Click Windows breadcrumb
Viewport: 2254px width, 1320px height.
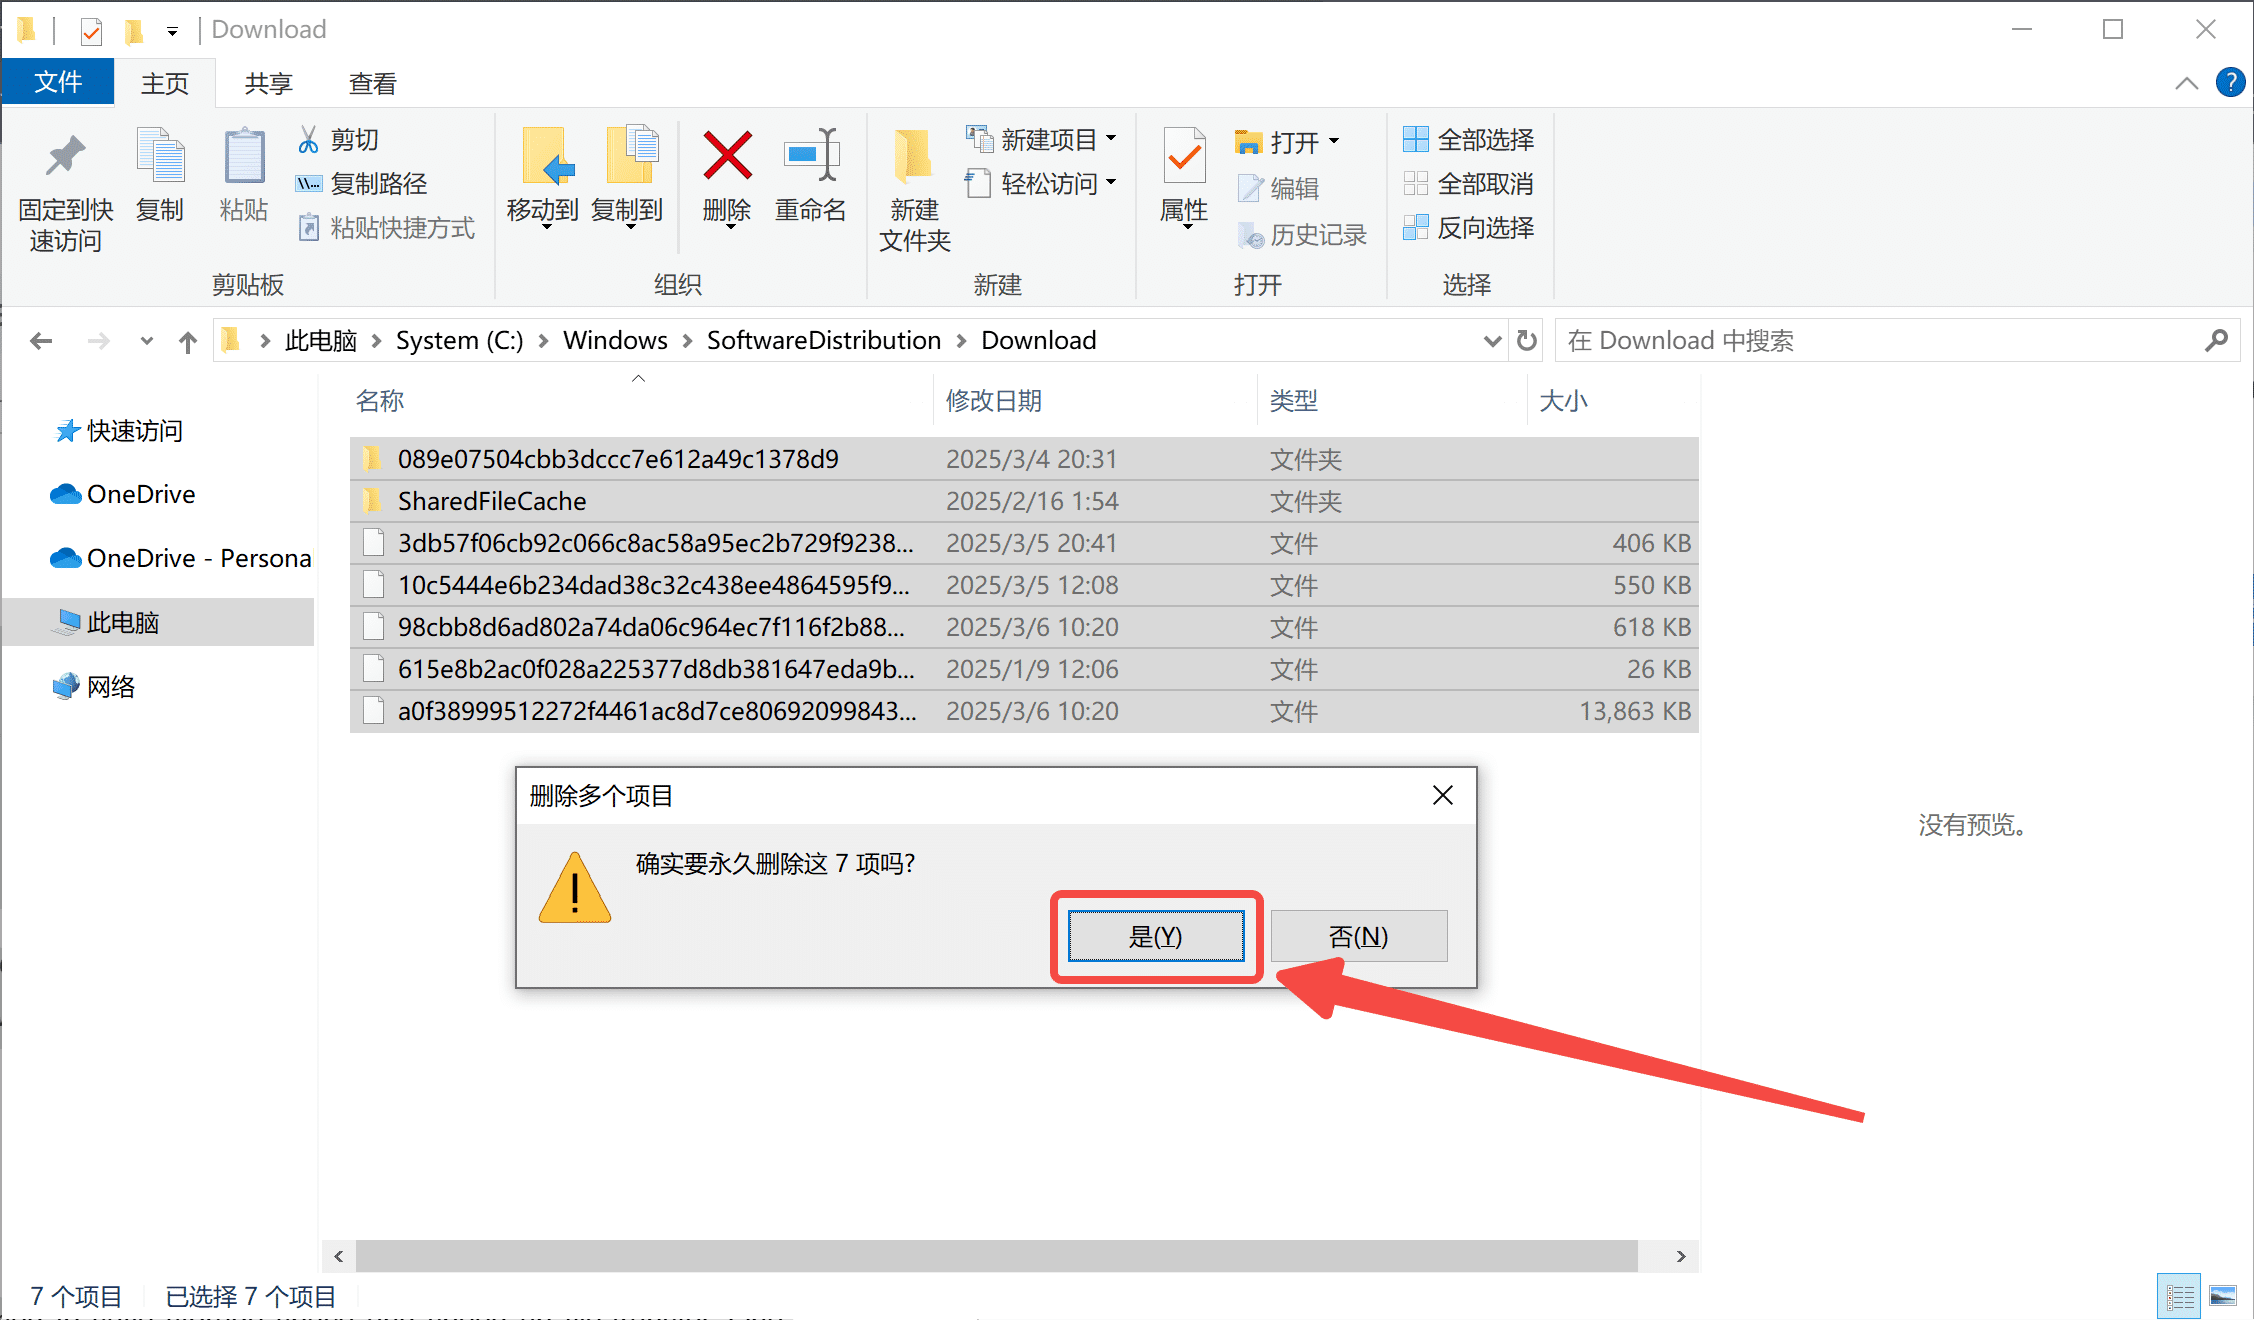click(x=615, y=341)
